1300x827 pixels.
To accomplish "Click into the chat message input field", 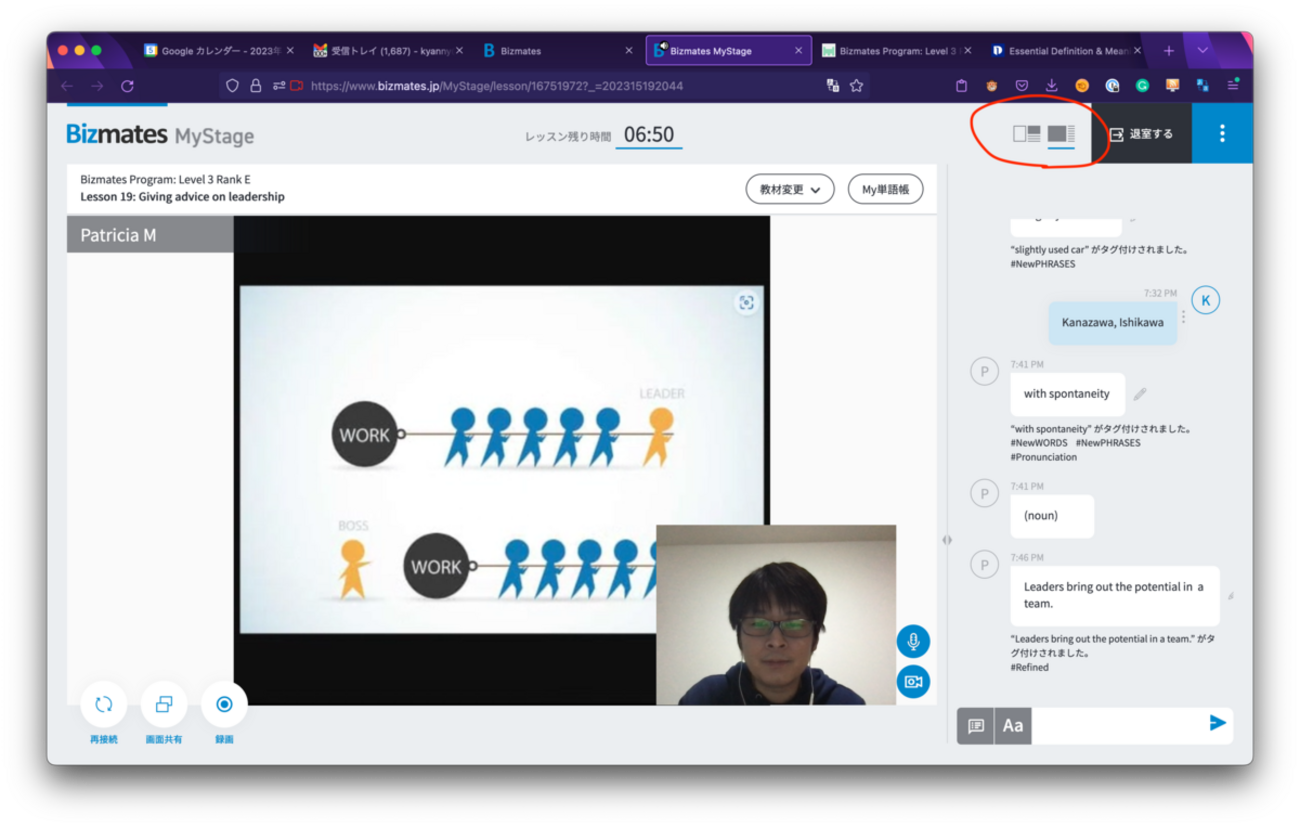I will 1117,726.
